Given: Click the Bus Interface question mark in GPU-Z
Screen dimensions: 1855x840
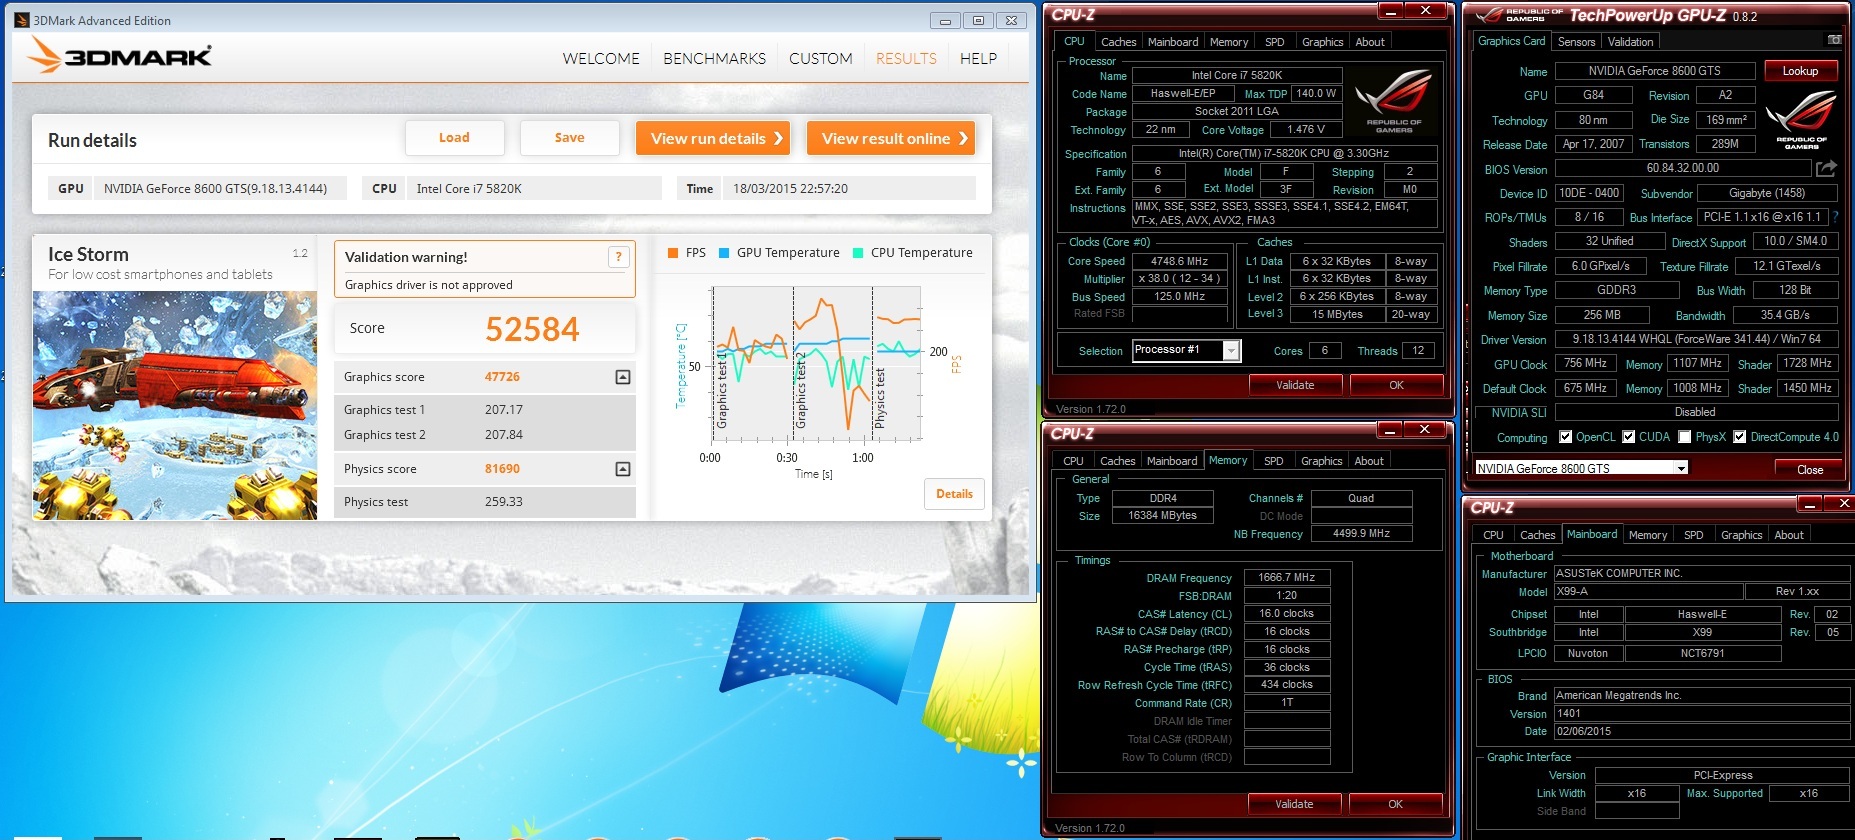Looking at the screenshot, I should point(1835,217).
